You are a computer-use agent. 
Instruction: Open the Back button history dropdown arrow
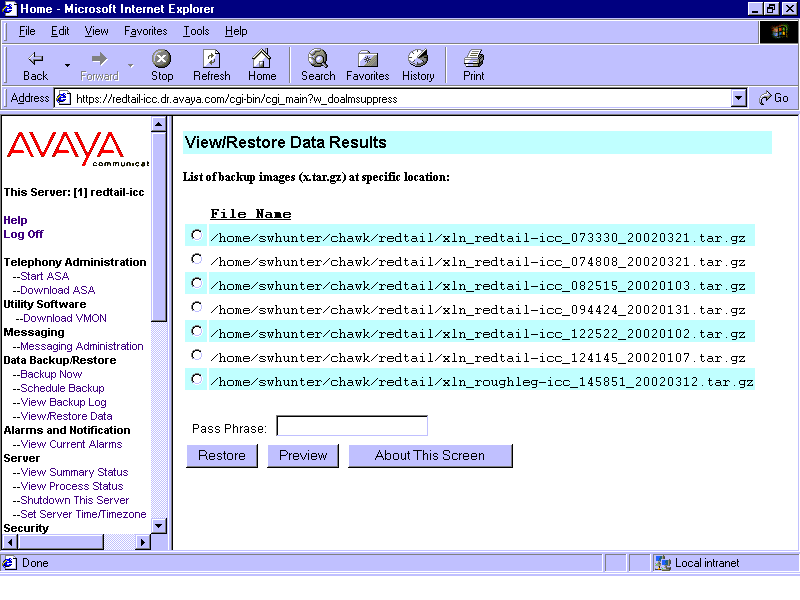(x=67, y=65)
